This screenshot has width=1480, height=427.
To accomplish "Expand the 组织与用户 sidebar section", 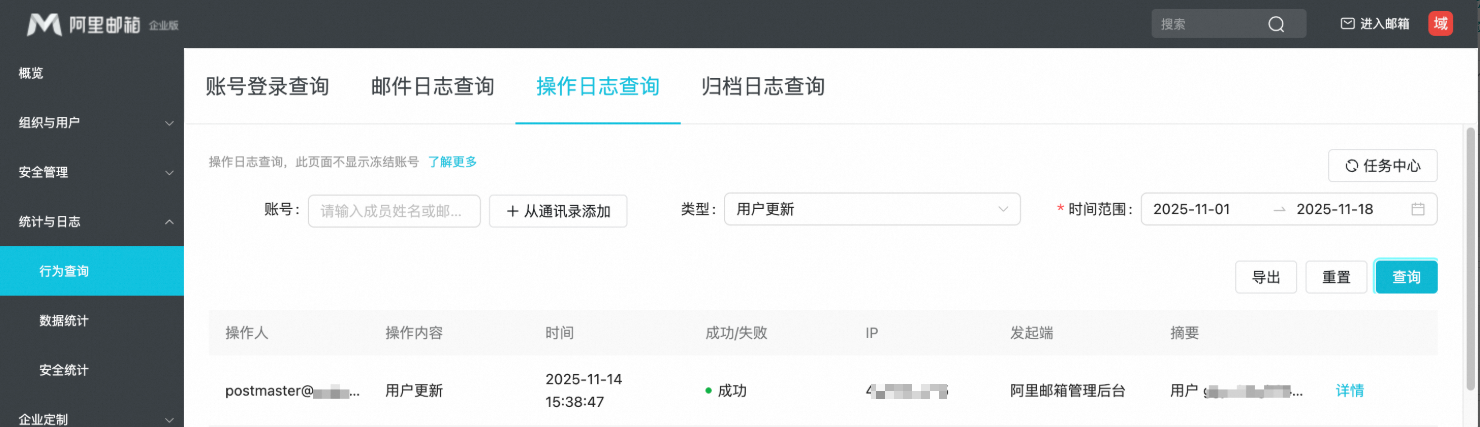I will click(x=92, y=122).
